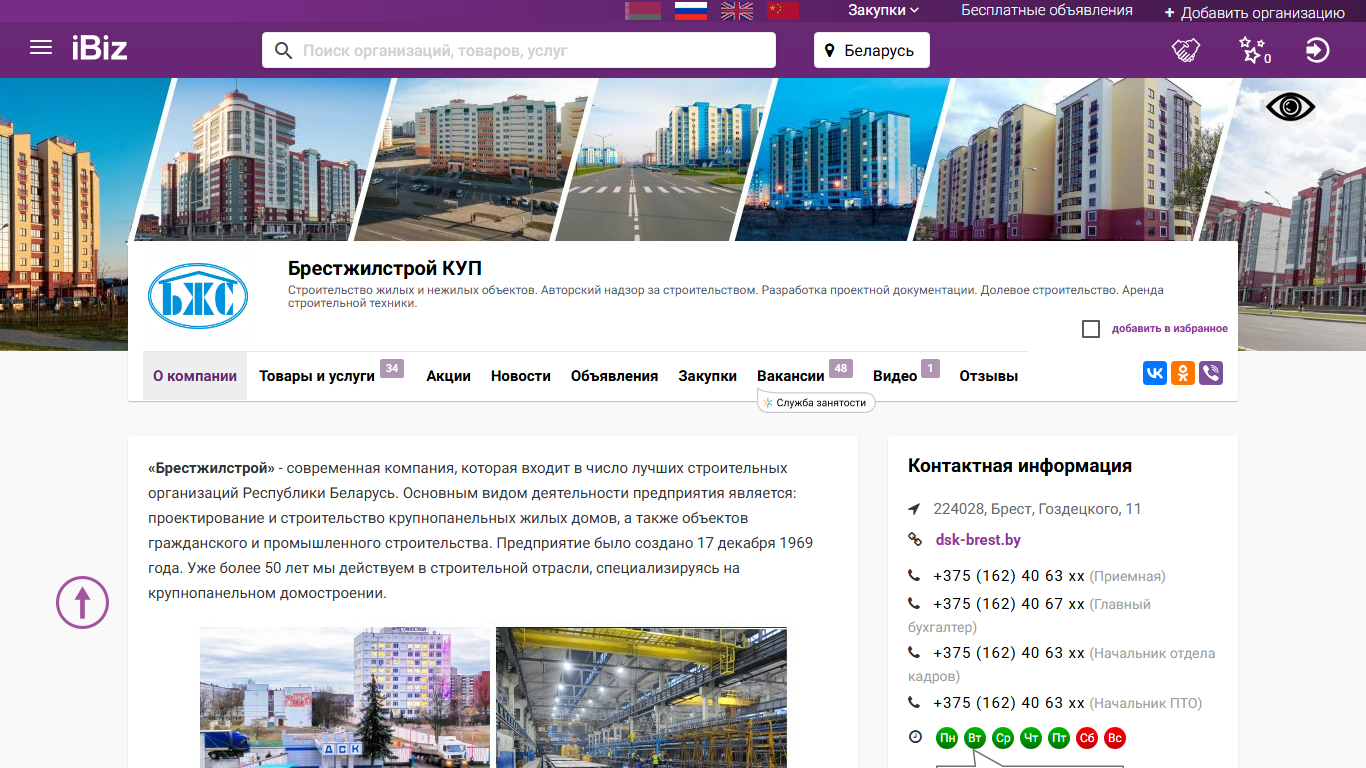Open the company Закупки tab
Screen dimensions: 1366x768
(707, 376)
